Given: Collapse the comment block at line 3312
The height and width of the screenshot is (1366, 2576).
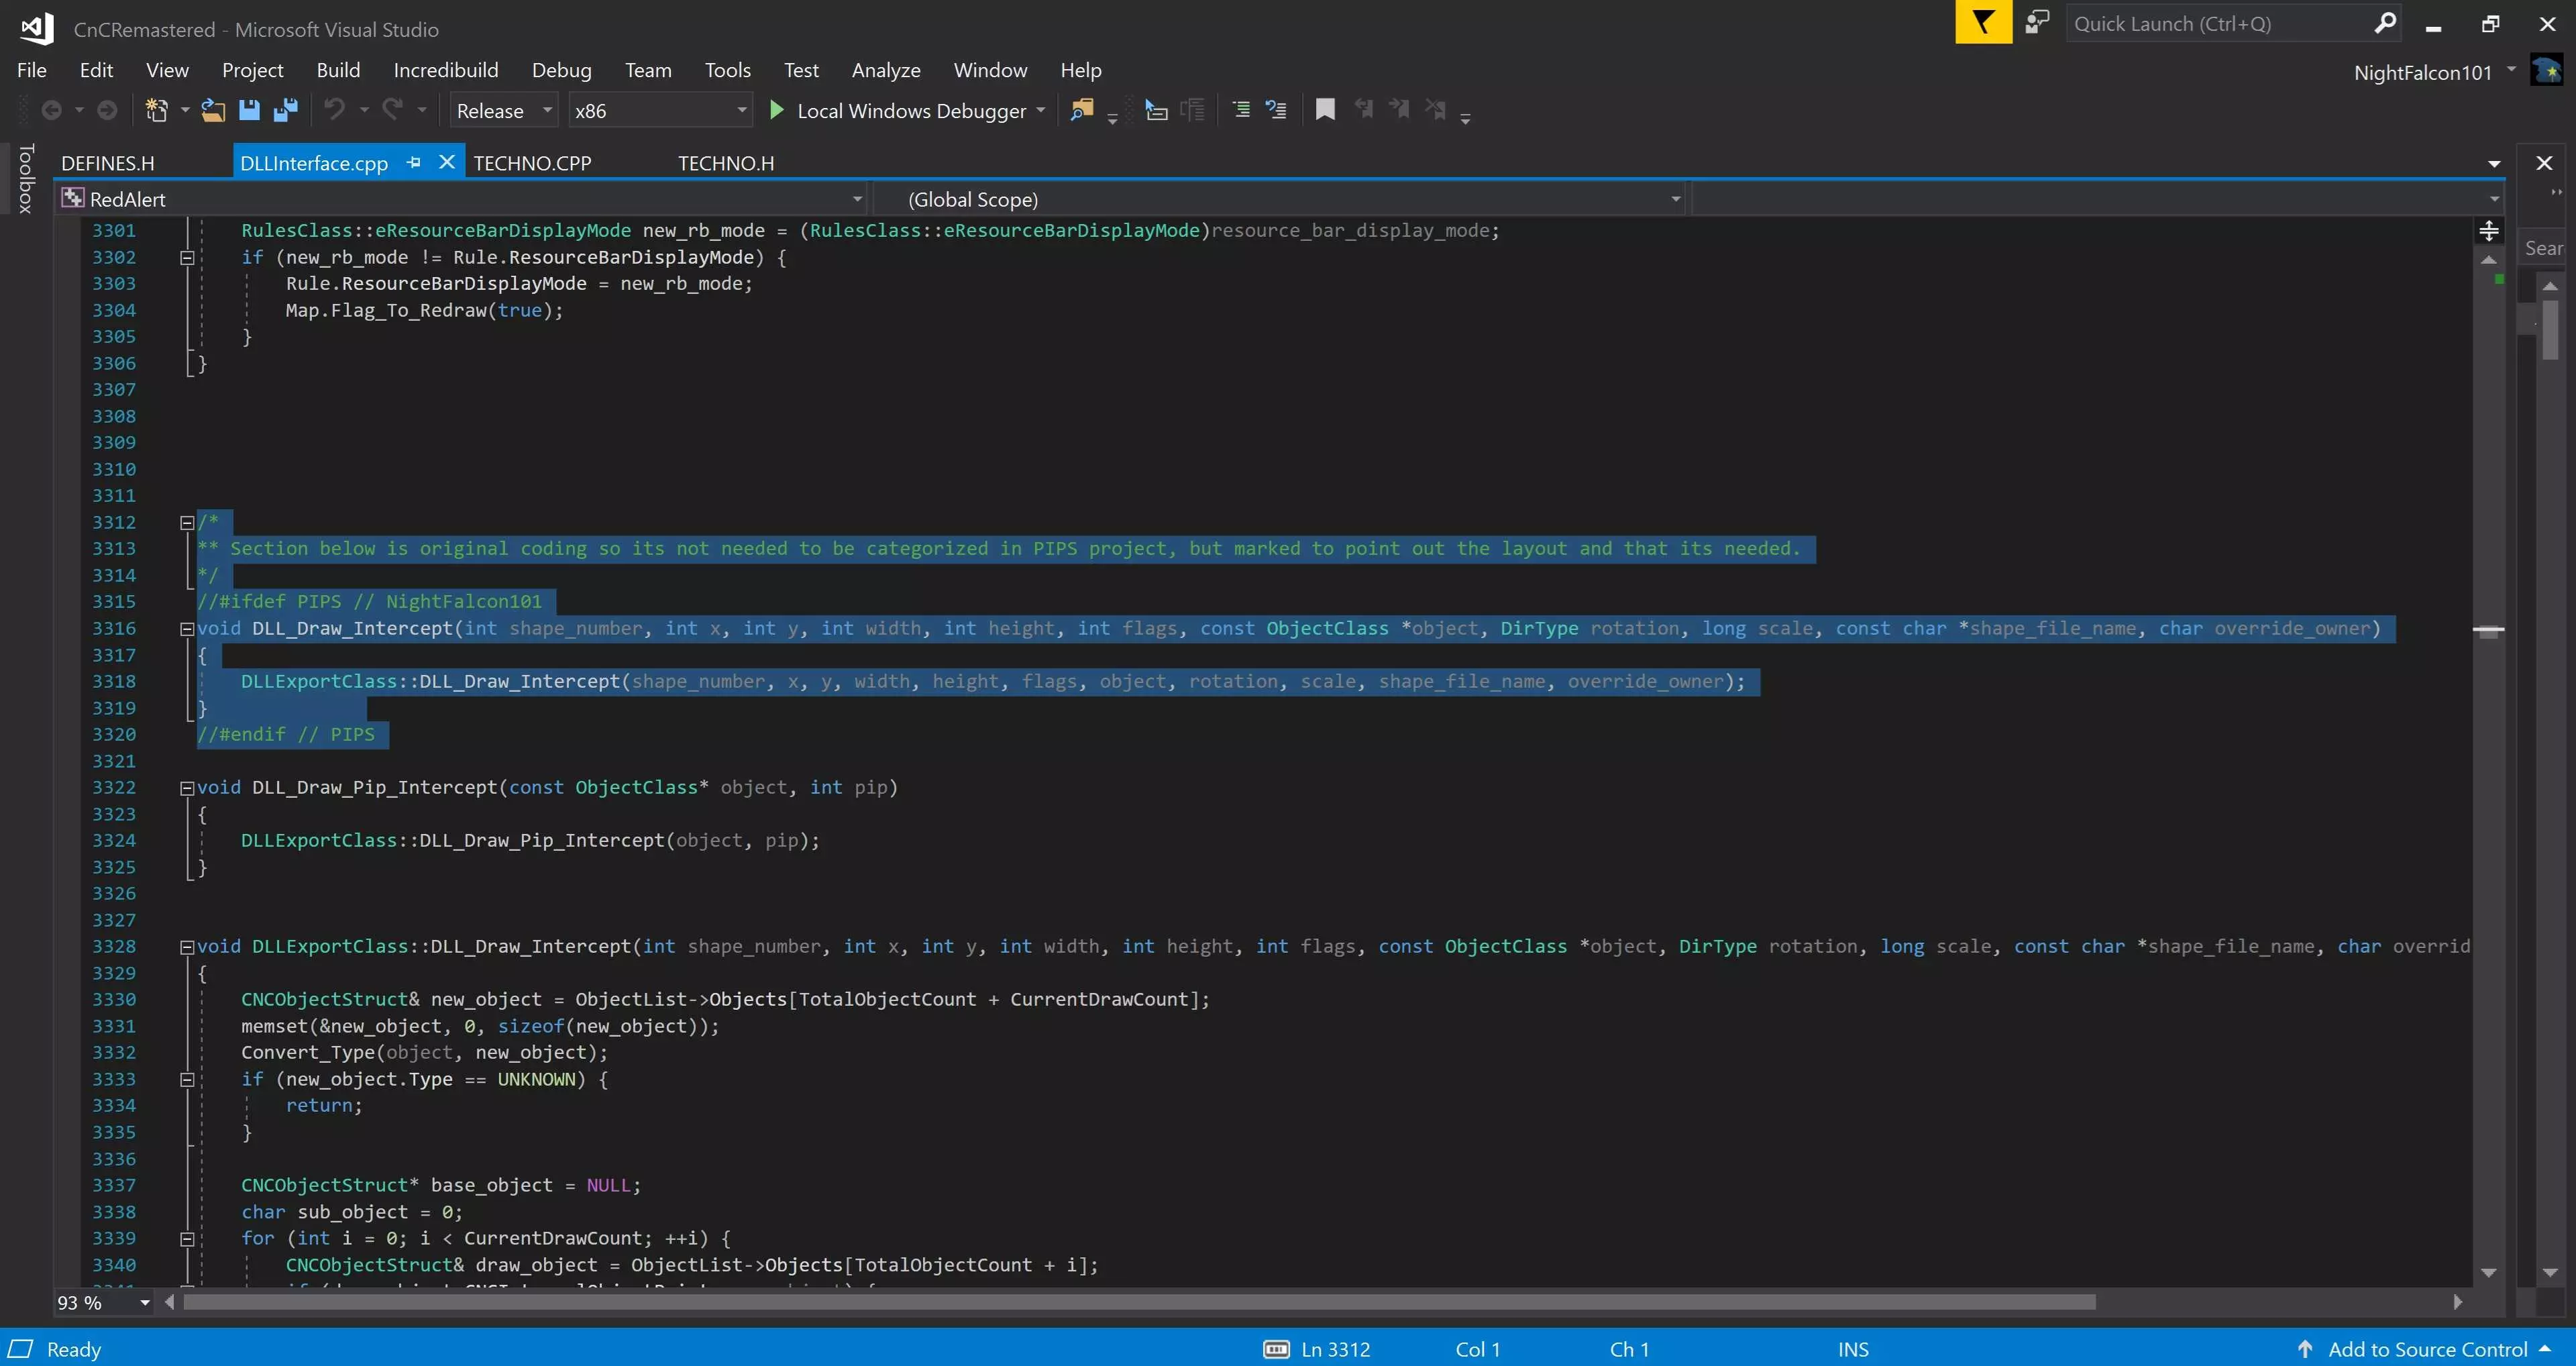Looking at the screenshot, I should 186,522.
